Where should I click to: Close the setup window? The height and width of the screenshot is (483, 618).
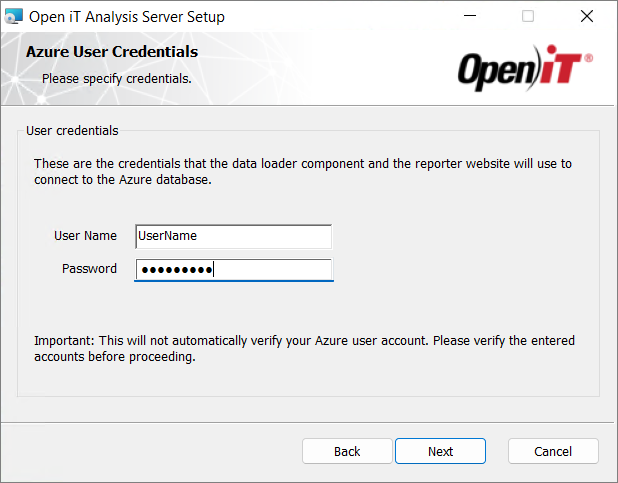pyautogui.click(x=587, y=16)
